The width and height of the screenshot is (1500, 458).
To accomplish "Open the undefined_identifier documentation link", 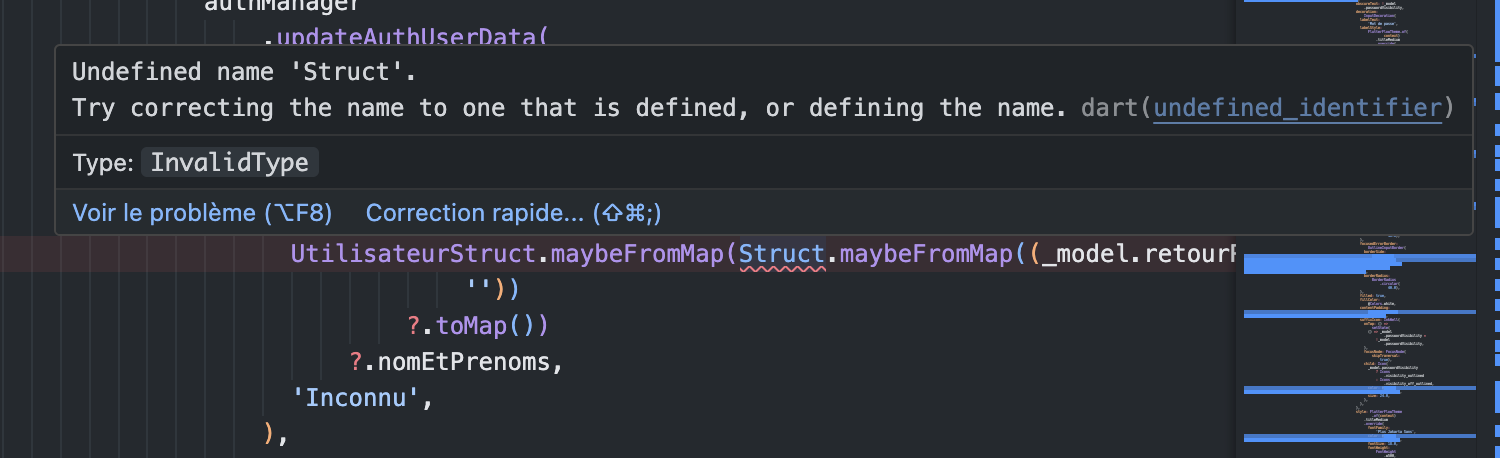I will tap(1298, 108).
